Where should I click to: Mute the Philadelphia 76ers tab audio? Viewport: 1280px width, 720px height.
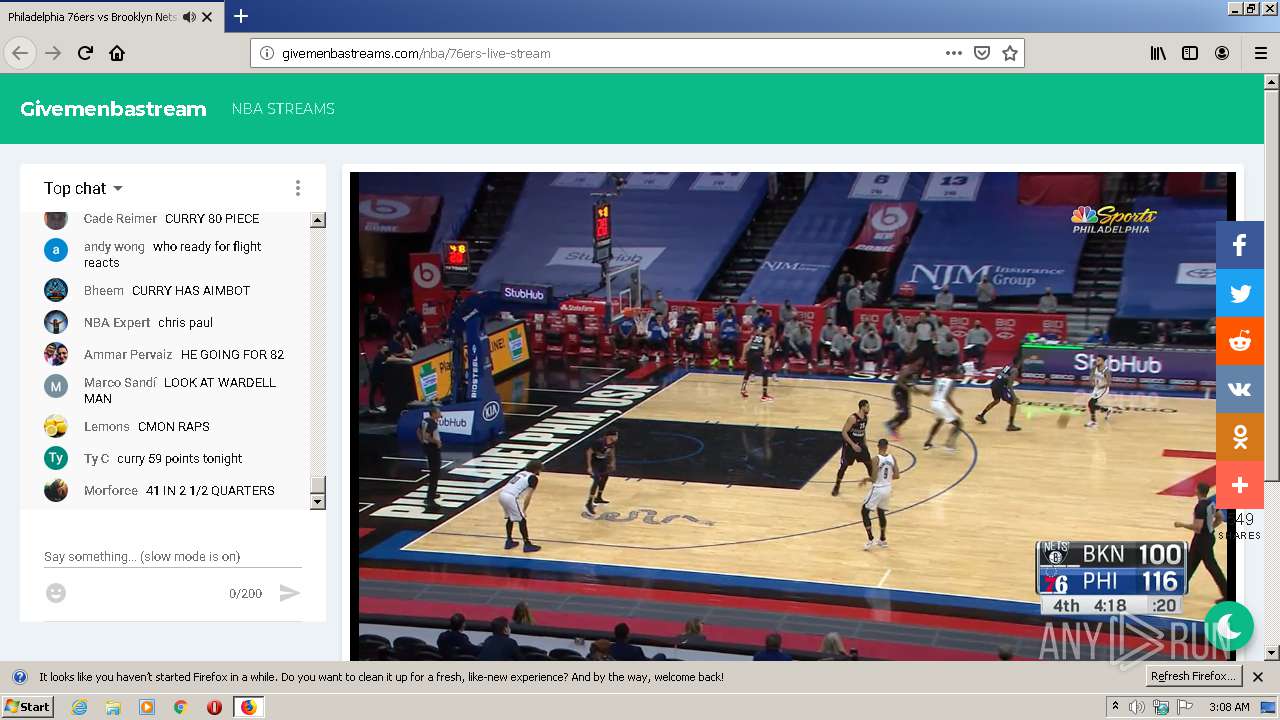[x=189, y=17]
